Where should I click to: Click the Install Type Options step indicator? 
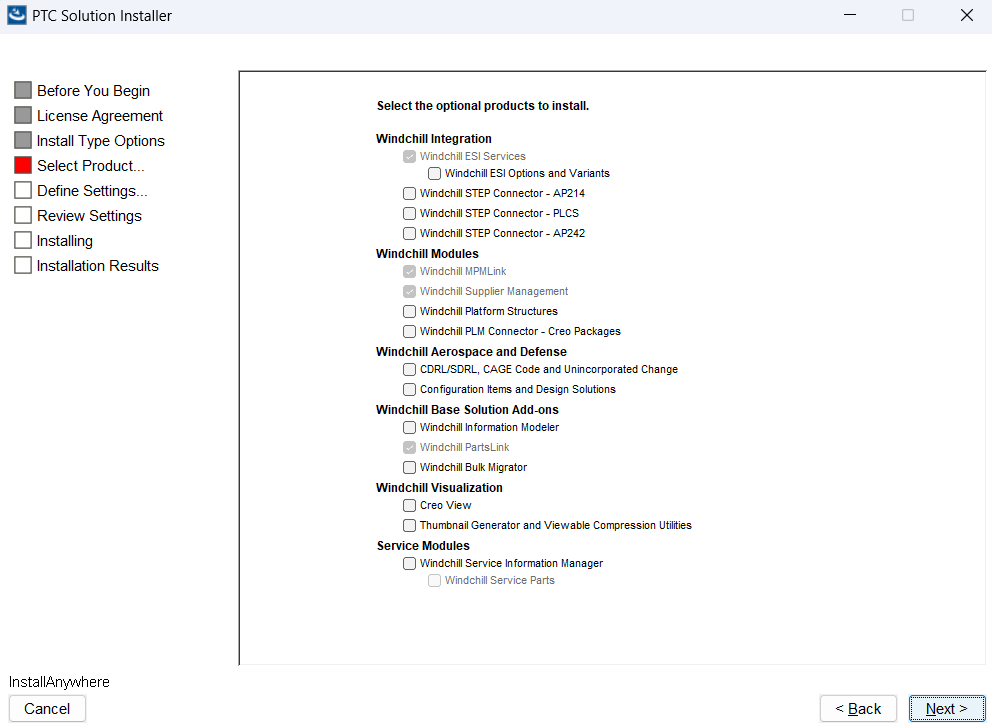pos(23,140)
